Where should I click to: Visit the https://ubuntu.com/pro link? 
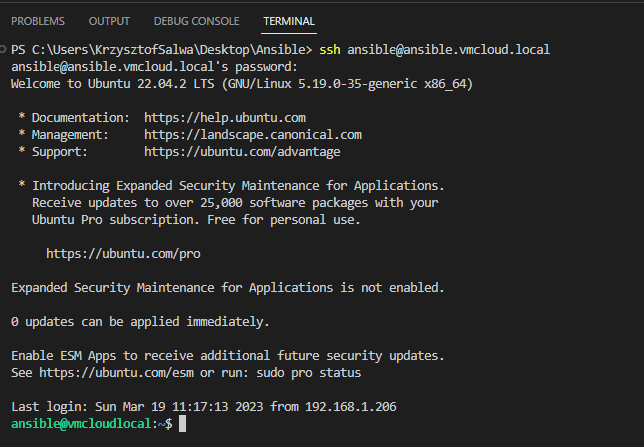coord(123,254)
